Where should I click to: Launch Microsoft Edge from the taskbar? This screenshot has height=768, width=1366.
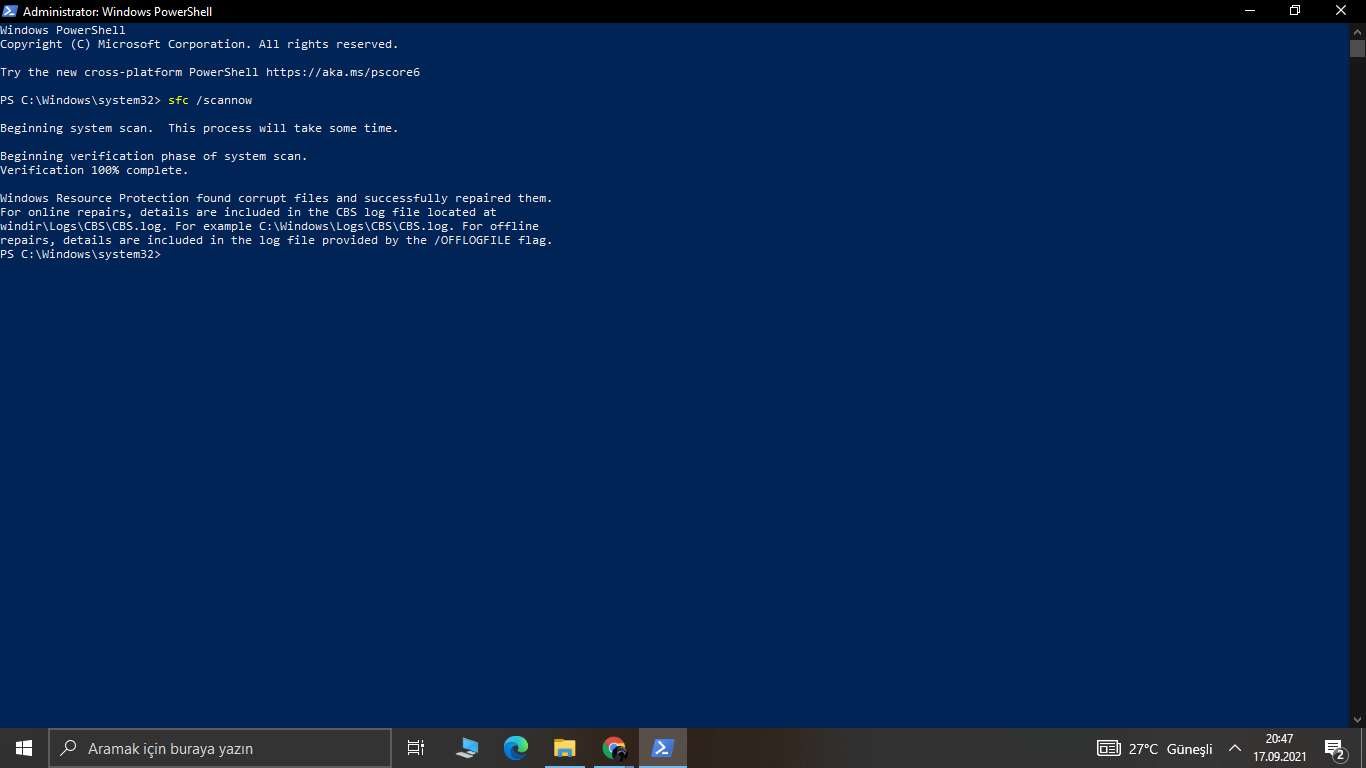point(515,748)
